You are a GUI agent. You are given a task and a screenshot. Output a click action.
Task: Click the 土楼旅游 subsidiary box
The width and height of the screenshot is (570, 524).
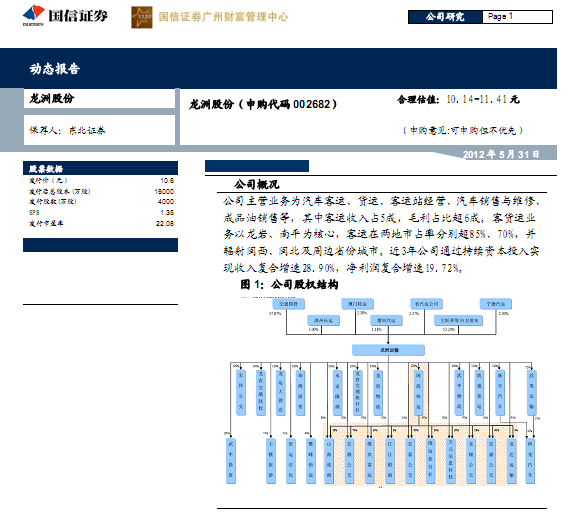270,461
